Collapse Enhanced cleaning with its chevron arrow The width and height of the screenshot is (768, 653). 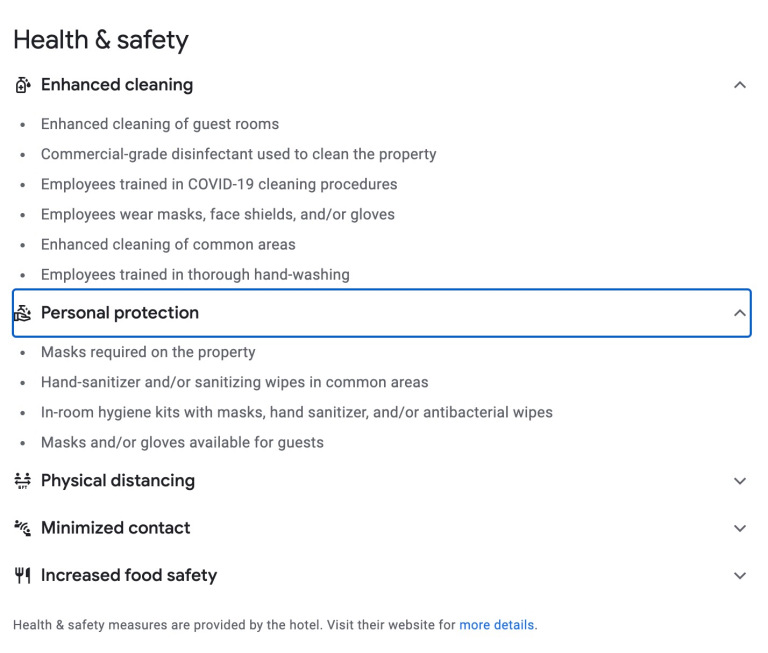[x=740, y=85]
